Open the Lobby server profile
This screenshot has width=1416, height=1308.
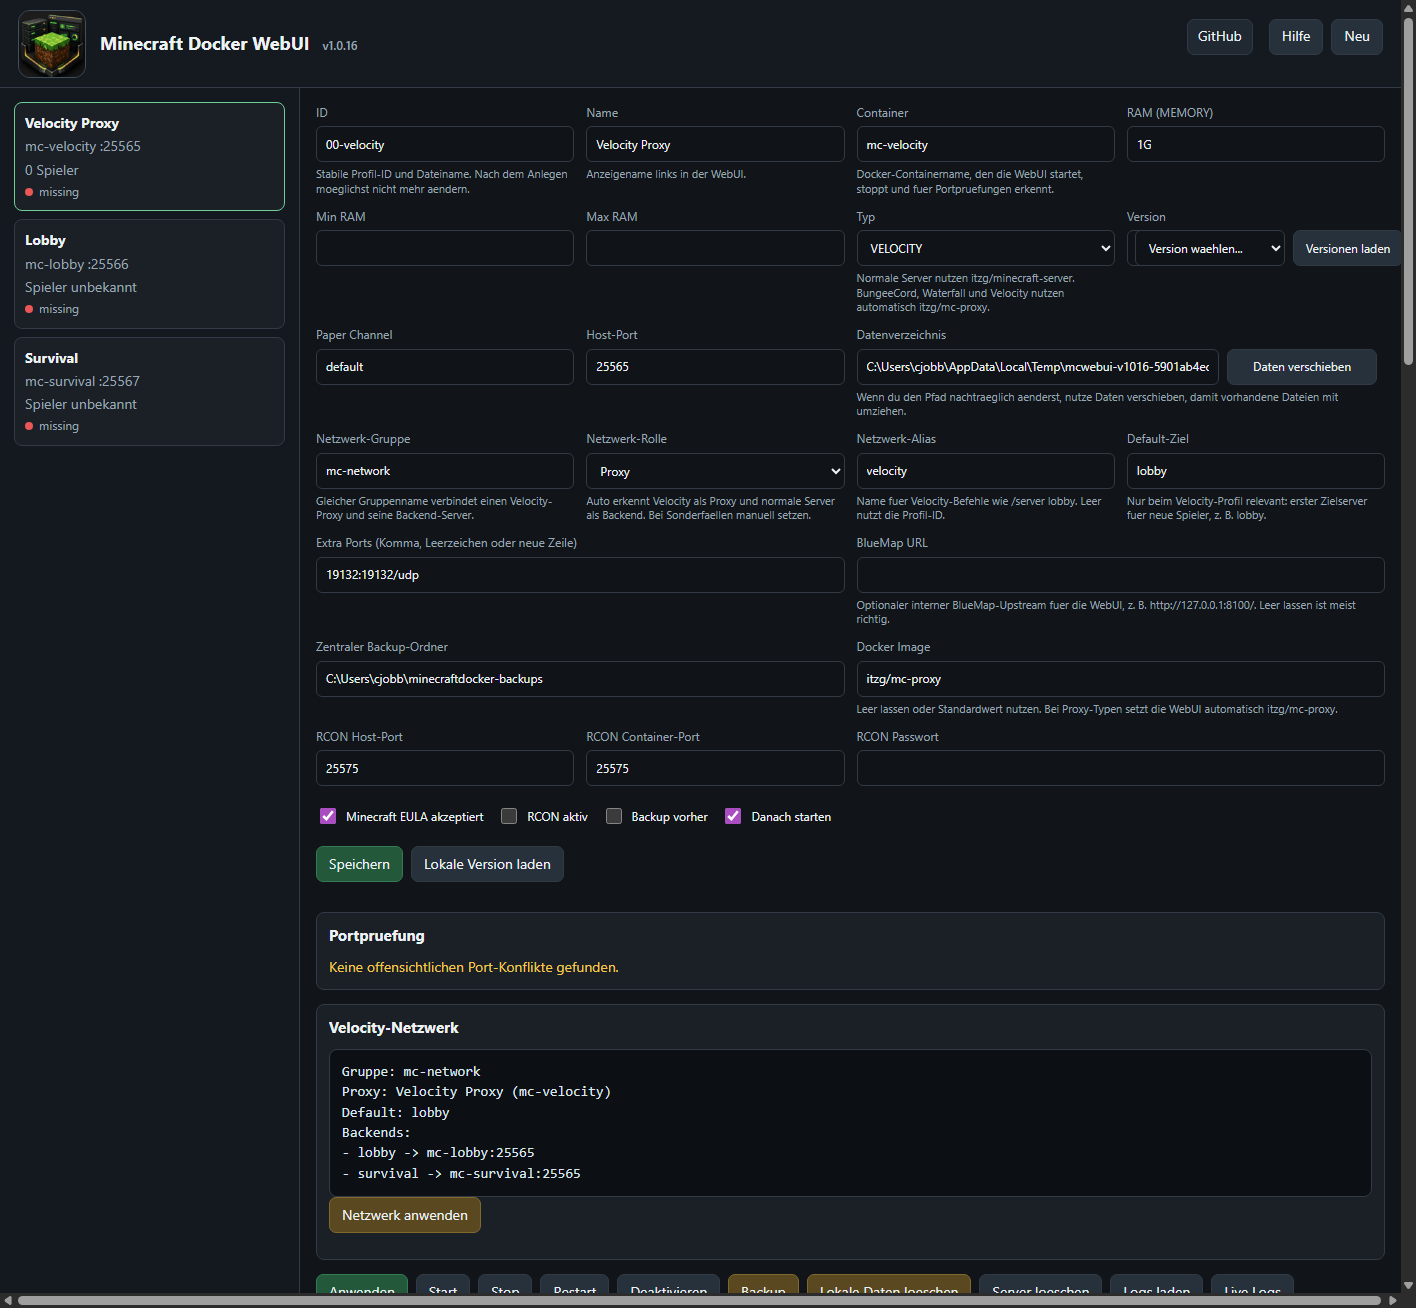click(x=149, y=274)
